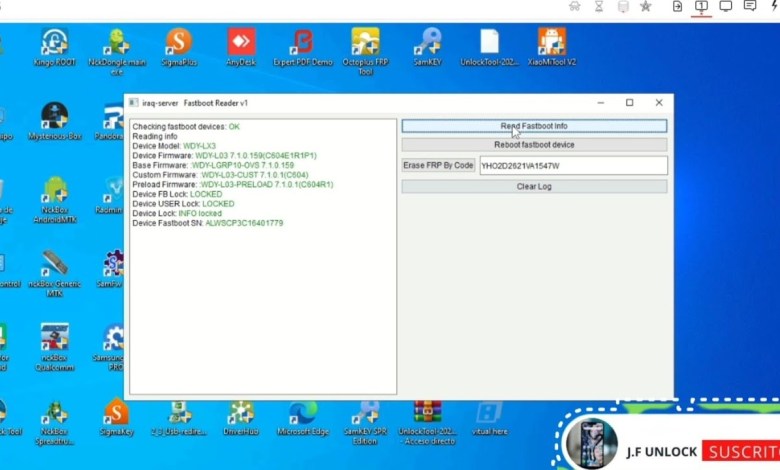
Task: Maximize the Fastboot Reader window
Action: point(629,103)
